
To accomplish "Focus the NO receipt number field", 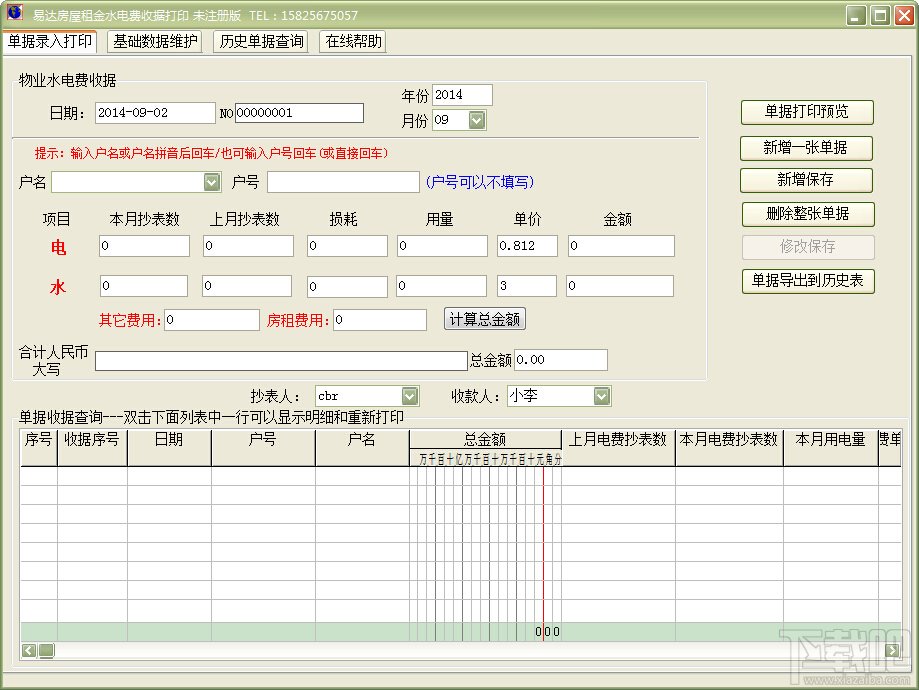I will click(x=299, y=113).
